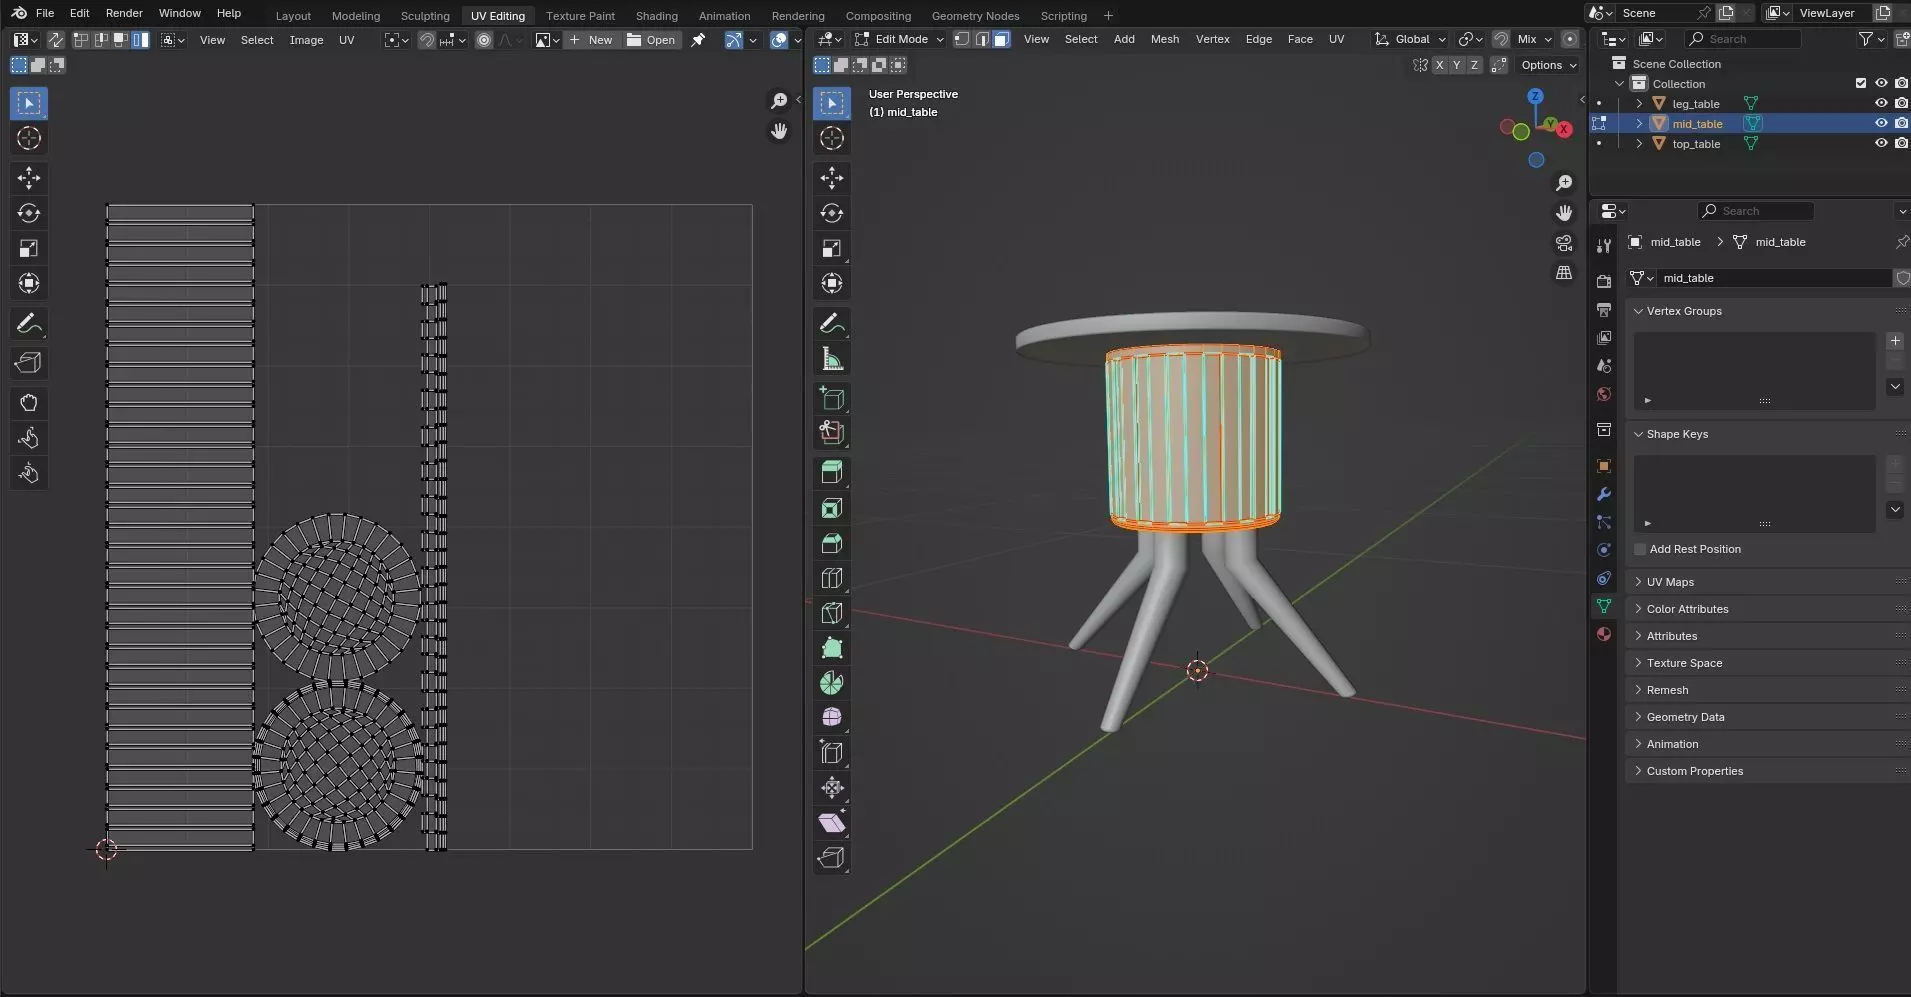Image resolution: width=1911 pixels, height=997 pixels.
Task: Select the Shrink/Fatten tool
Action: coord(832,788)
